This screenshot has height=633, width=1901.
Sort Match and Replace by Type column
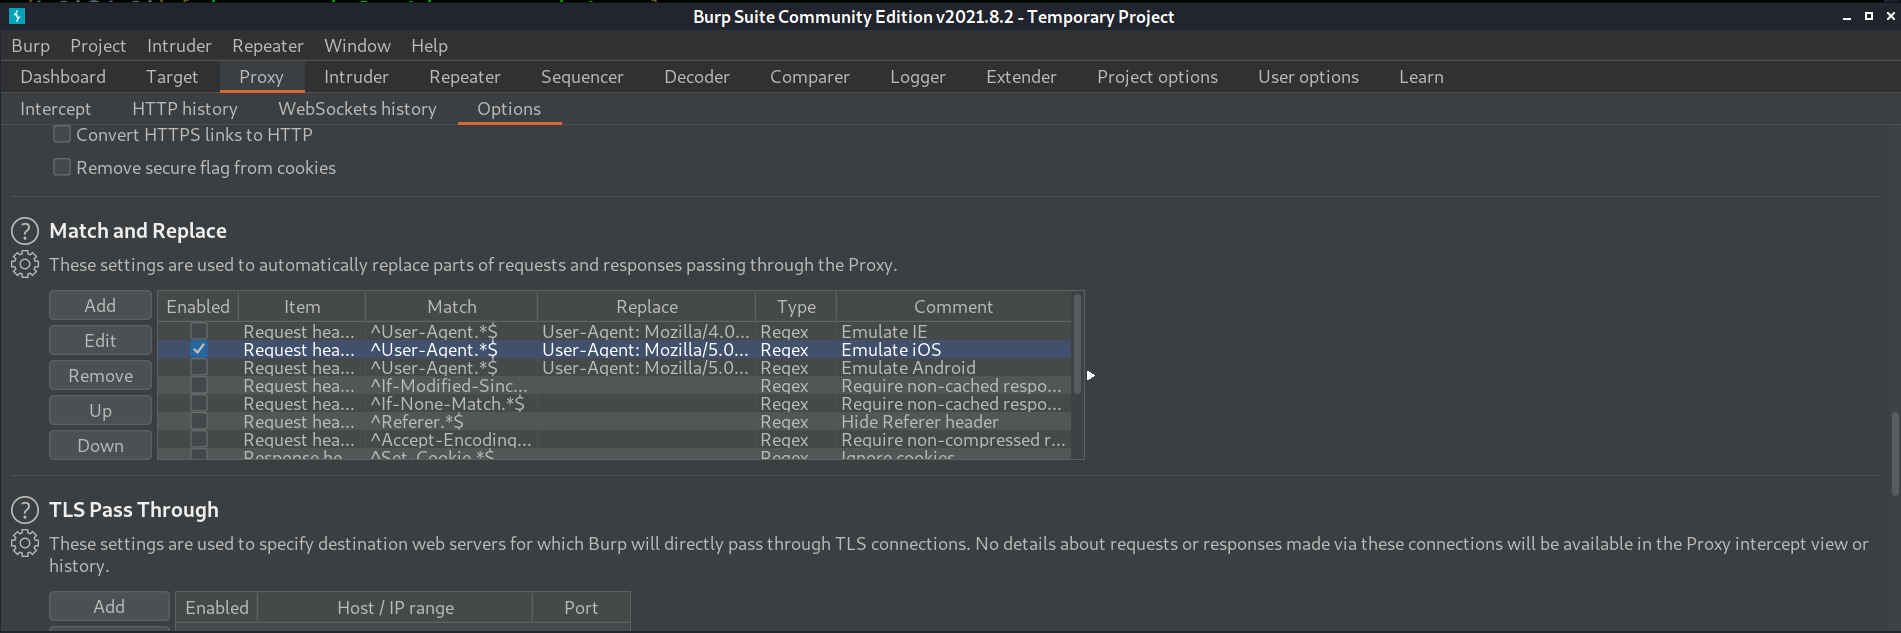[796, 307]
